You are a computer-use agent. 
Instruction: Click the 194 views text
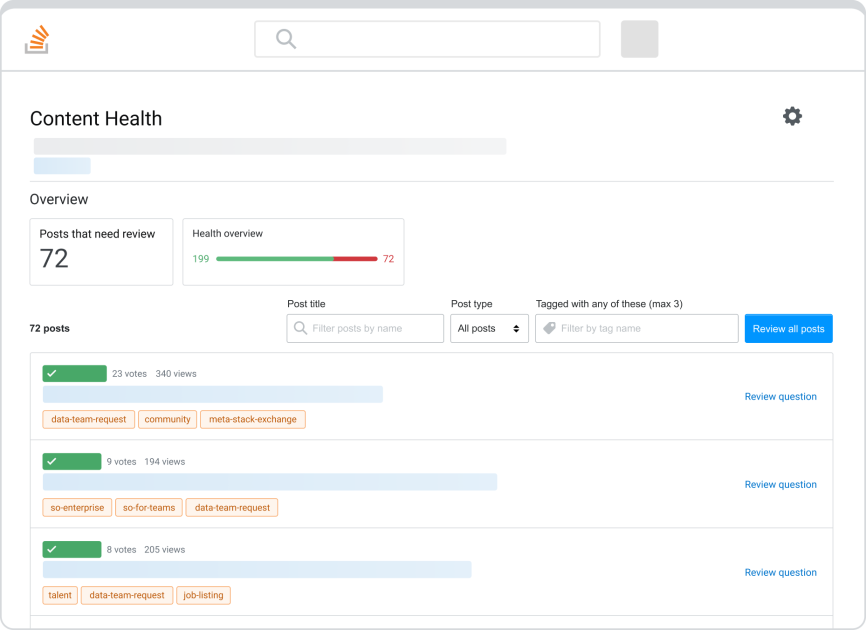[x=165, y=462]
